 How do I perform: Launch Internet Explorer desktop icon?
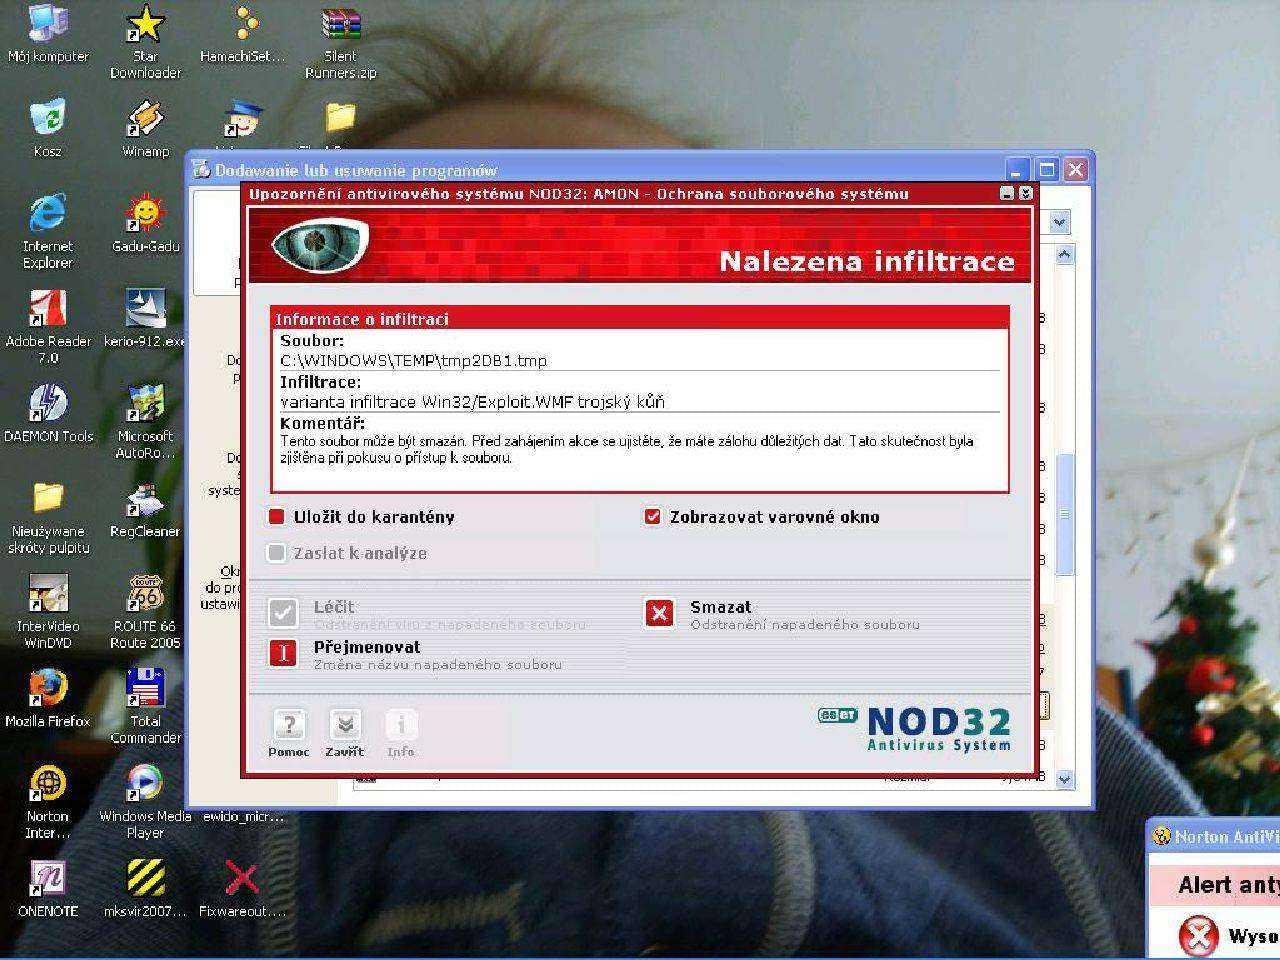coord(47,231)
